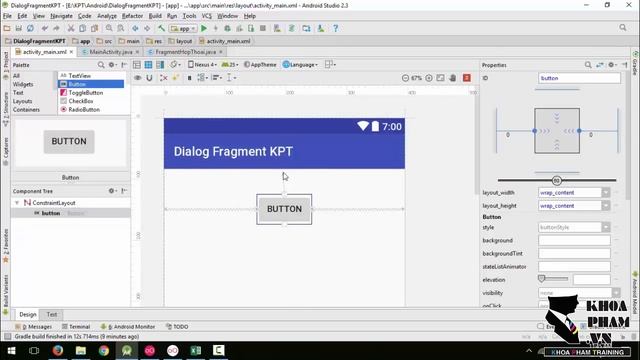
Task: Open the Messages tool window
Action: [x=34, y=327]
